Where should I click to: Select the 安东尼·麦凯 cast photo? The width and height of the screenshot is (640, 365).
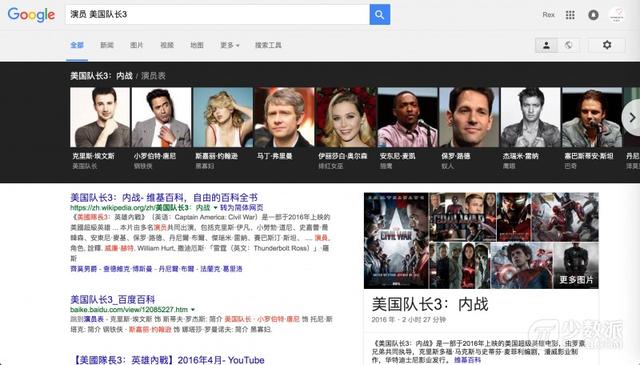point(407,117)
